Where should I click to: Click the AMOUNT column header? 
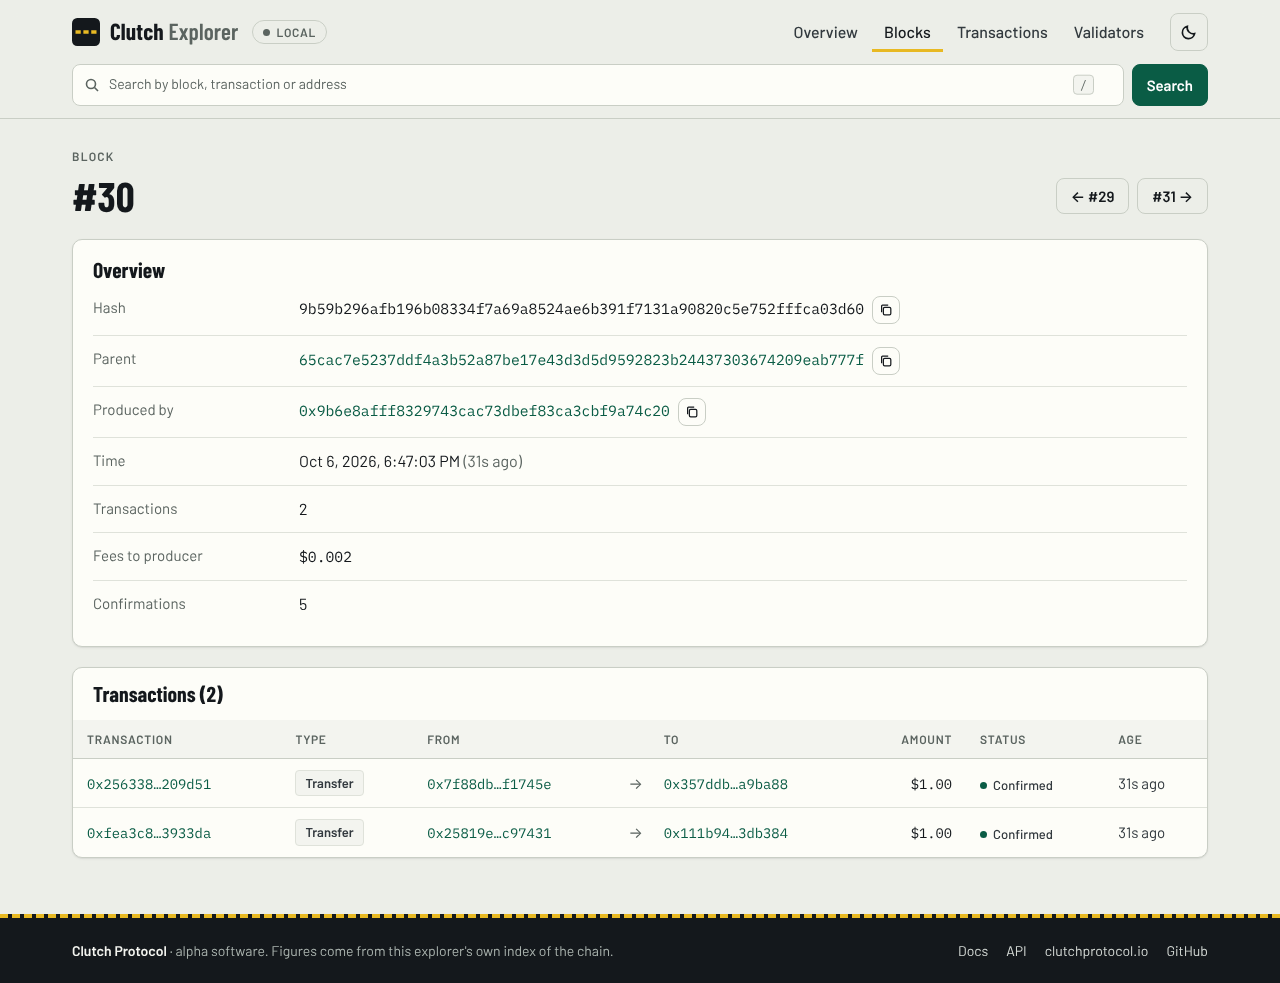[926, 740]
